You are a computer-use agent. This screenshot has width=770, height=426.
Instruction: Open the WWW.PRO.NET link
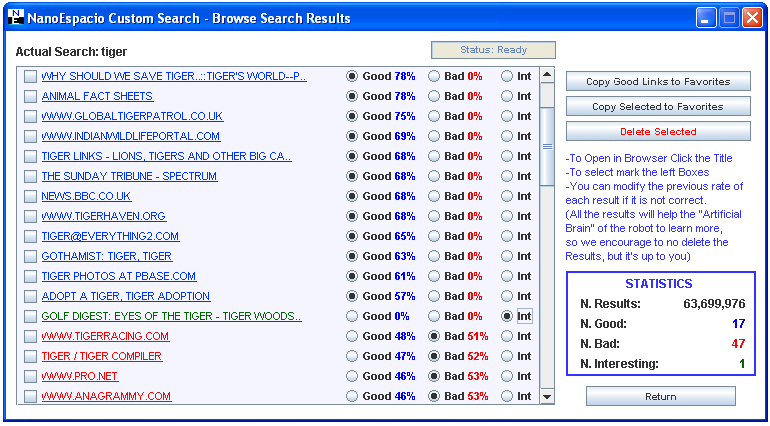[x=80, y=376]
